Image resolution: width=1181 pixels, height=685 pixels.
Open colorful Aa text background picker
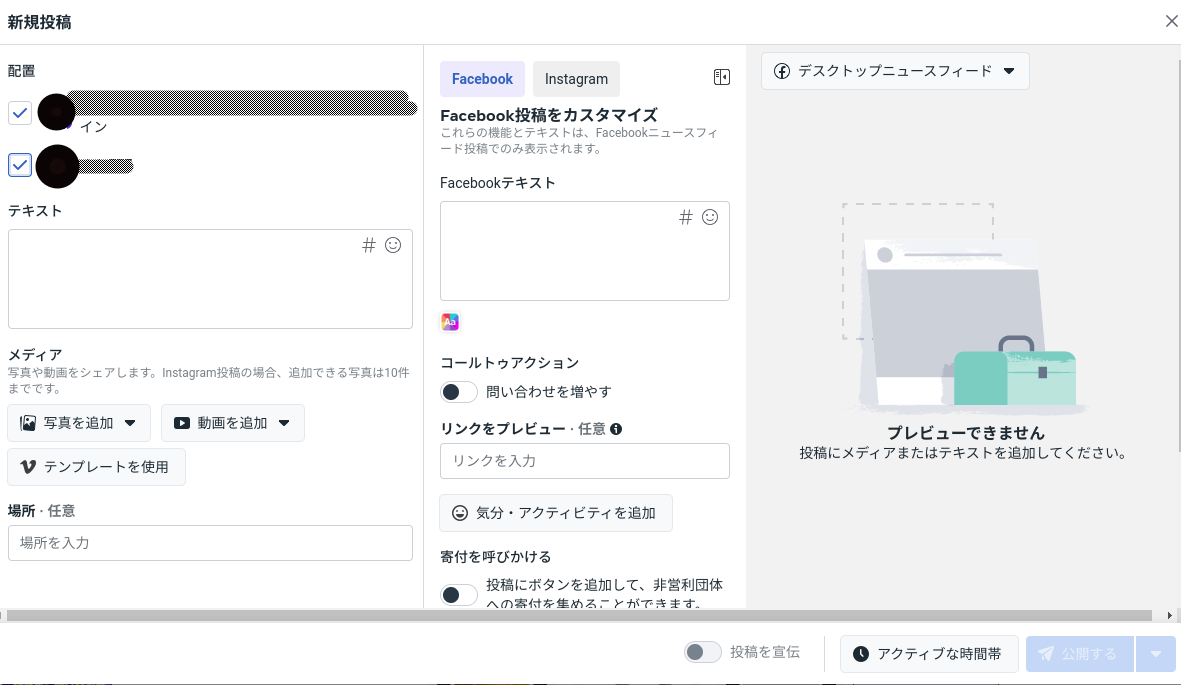450,322
